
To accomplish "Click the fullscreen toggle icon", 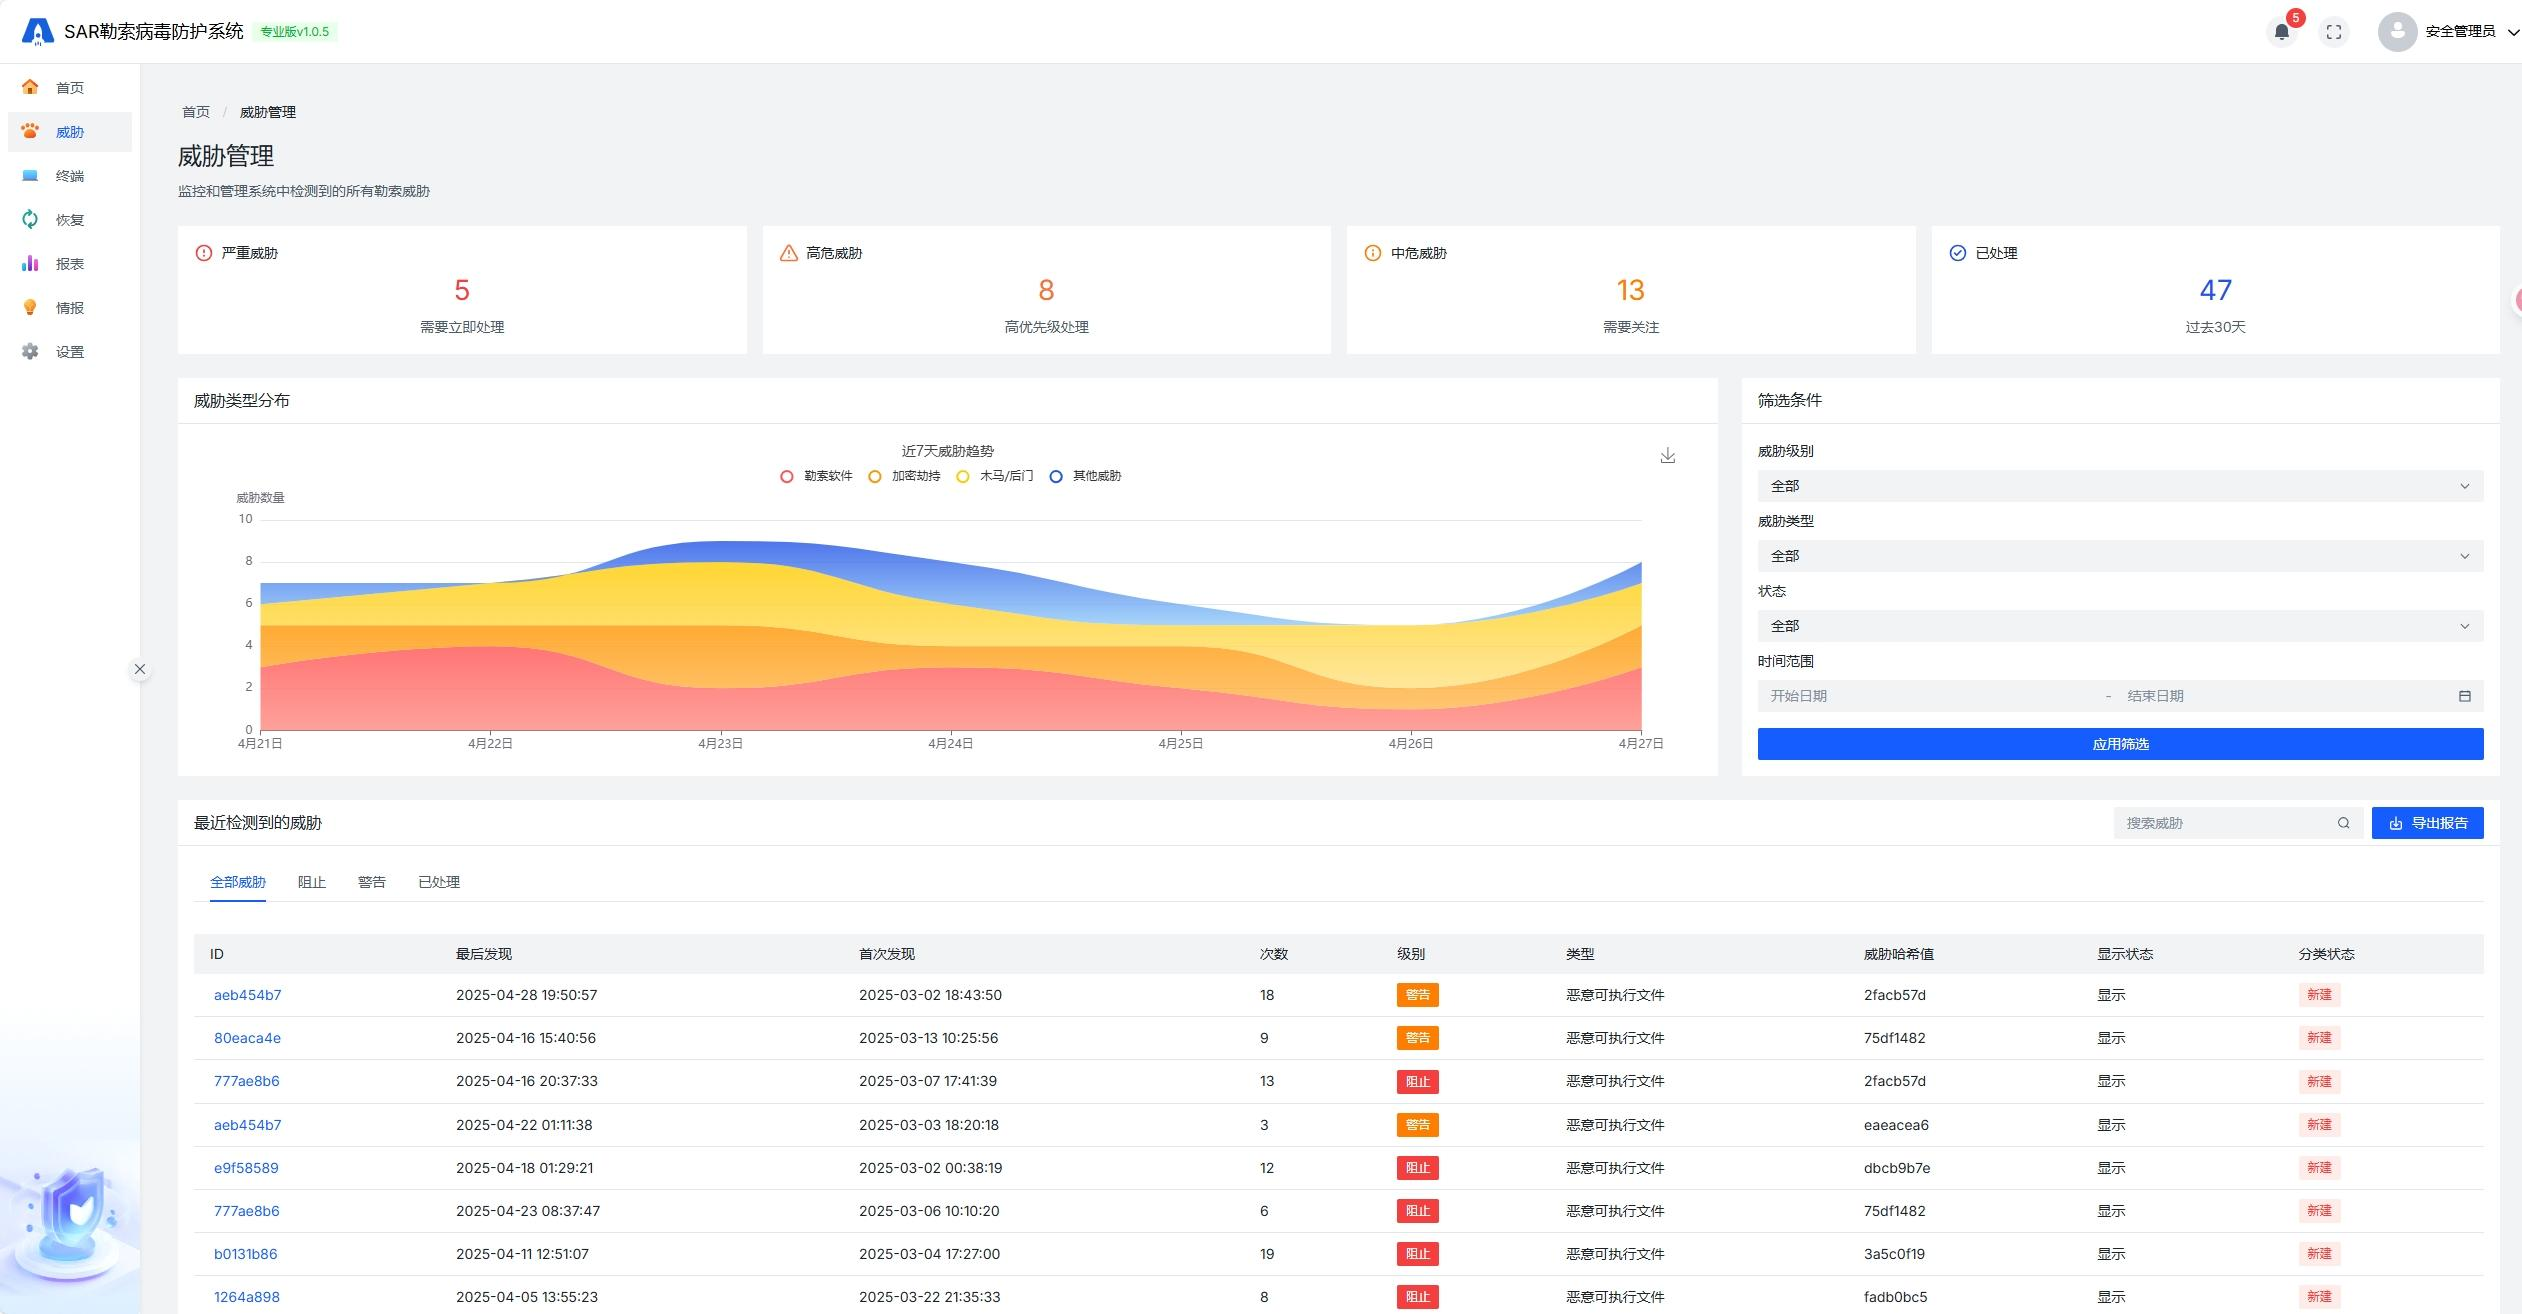I will 2334,32.
